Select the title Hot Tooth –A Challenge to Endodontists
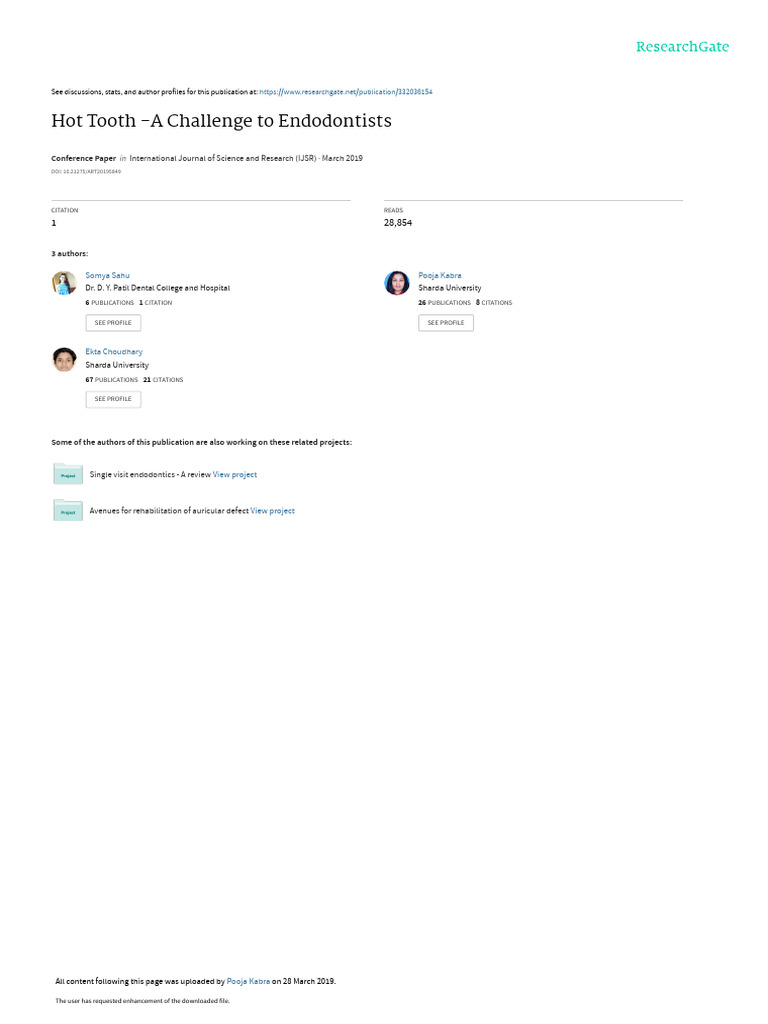The height and width of the screenshot is (1024, 768). coord(221,121)
